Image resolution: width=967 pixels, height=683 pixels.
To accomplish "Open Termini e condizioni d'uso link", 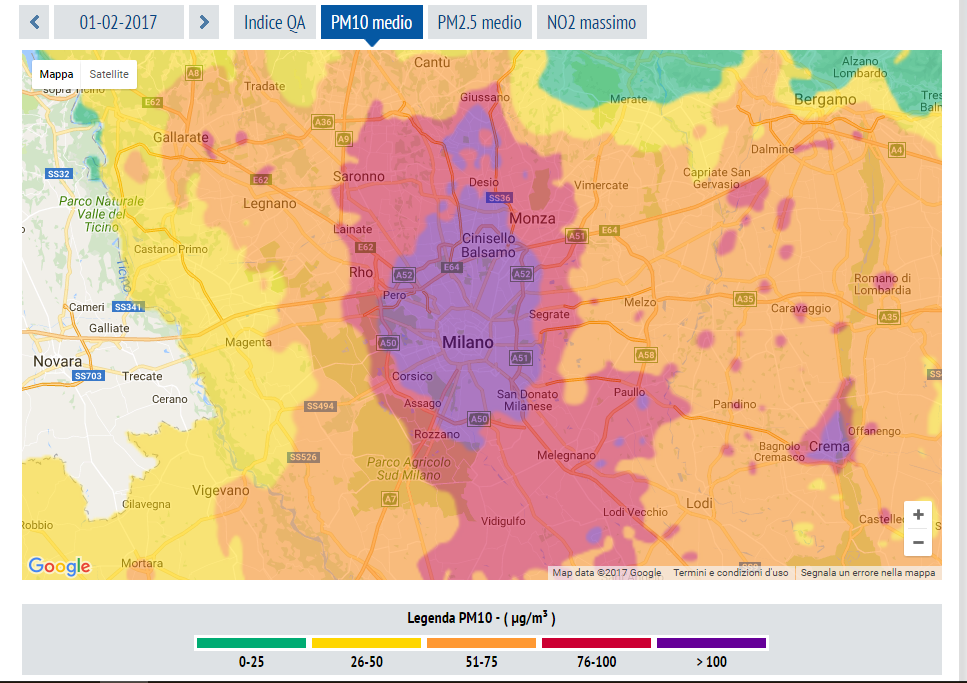I will (730, 573).
